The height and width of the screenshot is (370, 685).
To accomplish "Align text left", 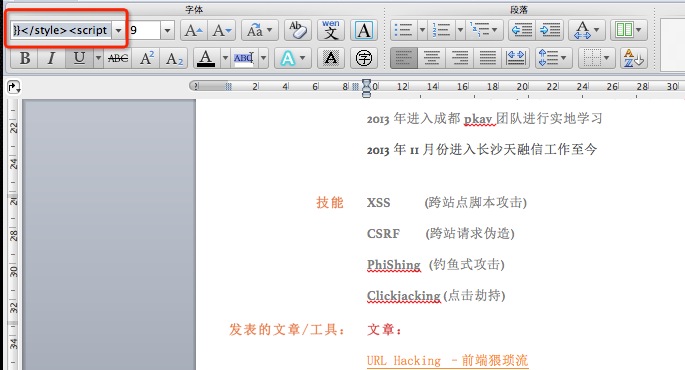I will pyautogui.click(x=404, y=58).
